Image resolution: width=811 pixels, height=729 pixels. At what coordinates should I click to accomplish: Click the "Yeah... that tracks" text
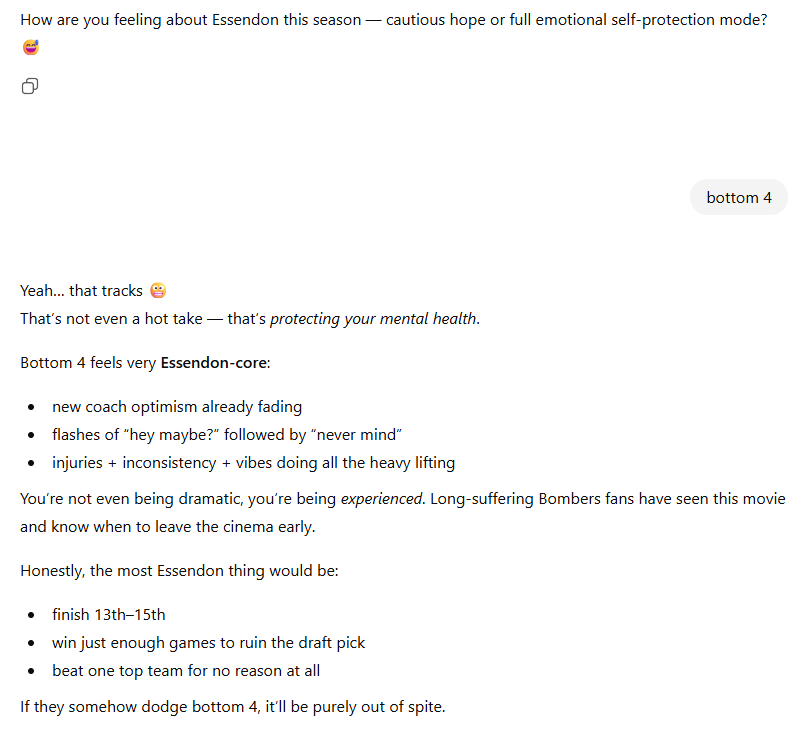pos(82,291)
